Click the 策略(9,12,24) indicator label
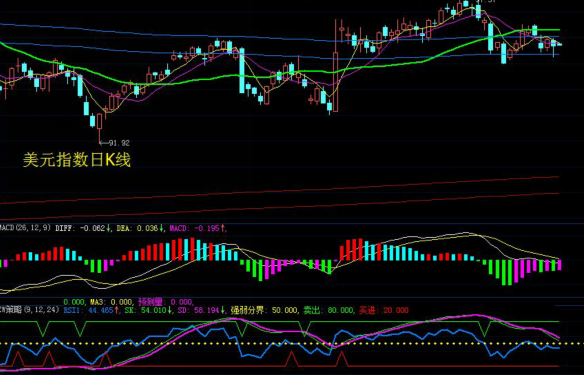 point(29,310)
